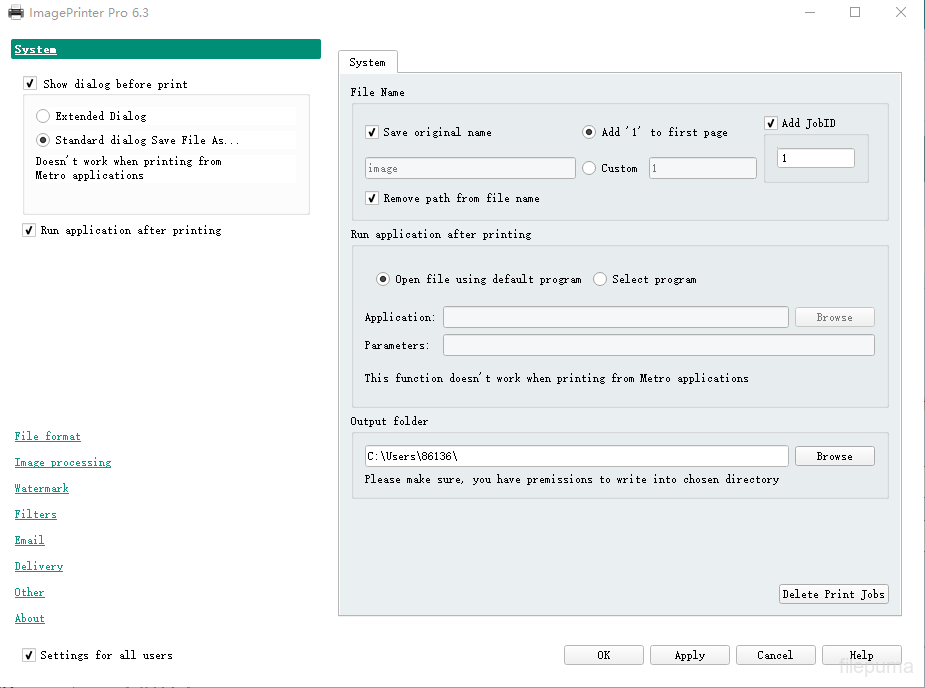The image size is (925, 688).
Task: Open the Watermark settings page
Action: 41,488
